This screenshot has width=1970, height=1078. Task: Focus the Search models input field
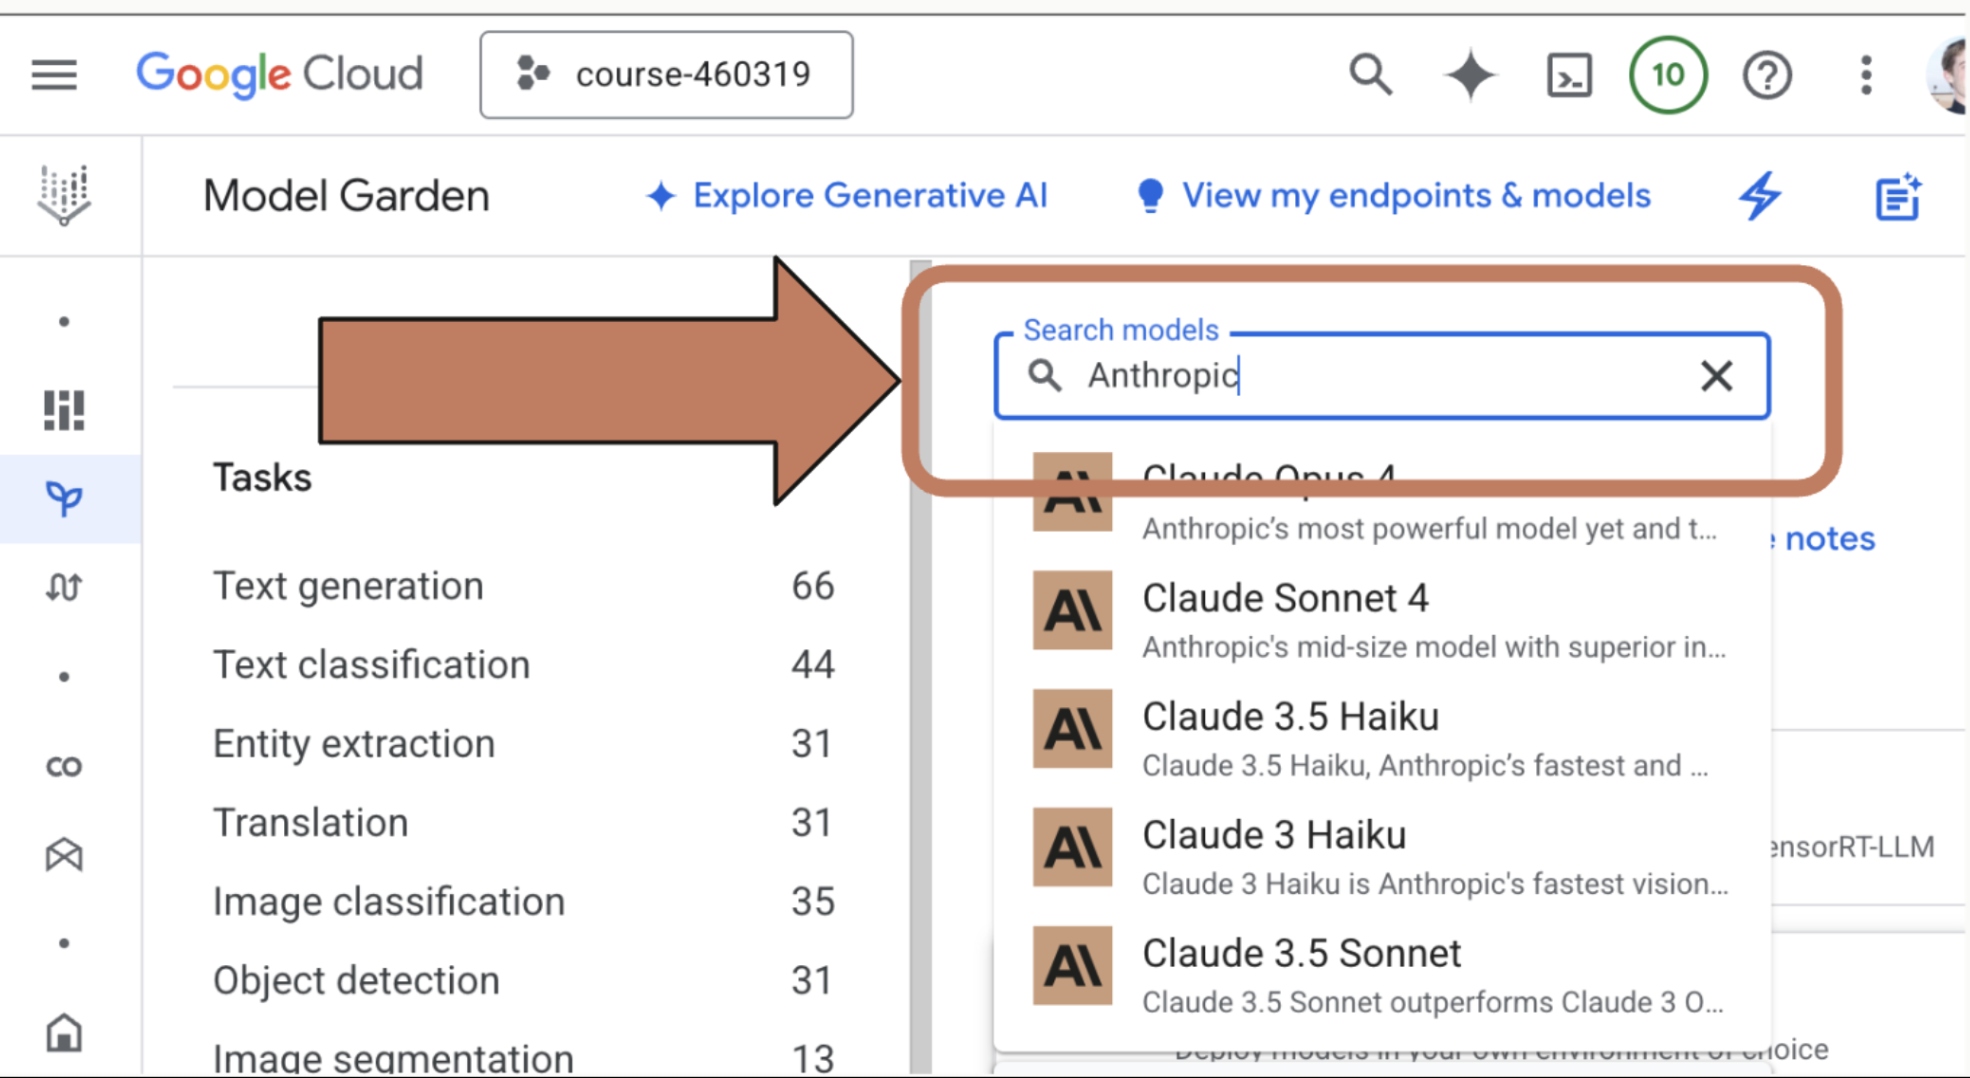click(x=1381, y=376)
